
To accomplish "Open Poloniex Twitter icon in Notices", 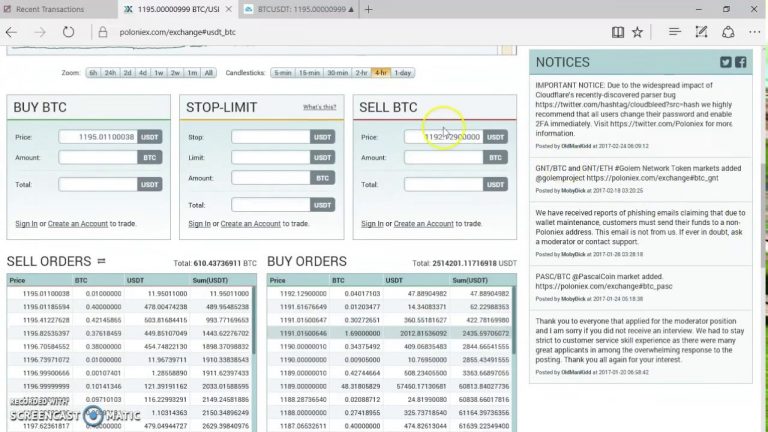I will 726,62.
